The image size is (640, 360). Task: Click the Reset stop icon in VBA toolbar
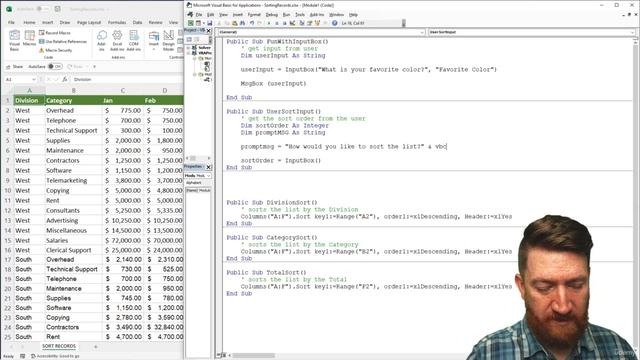(284, 23)
